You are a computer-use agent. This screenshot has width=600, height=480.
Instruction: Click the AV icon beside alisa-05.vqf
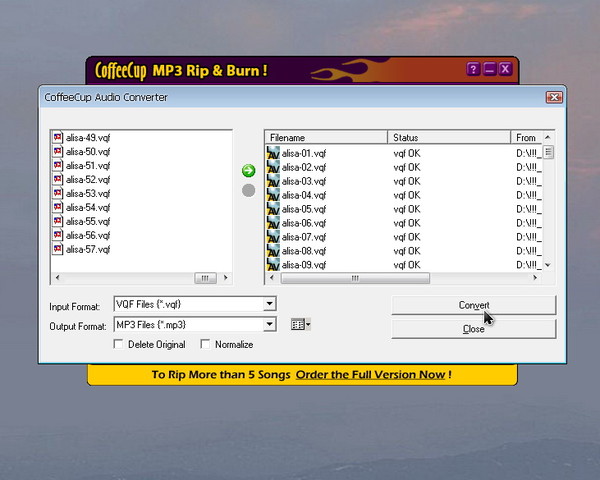coord(273,209)
